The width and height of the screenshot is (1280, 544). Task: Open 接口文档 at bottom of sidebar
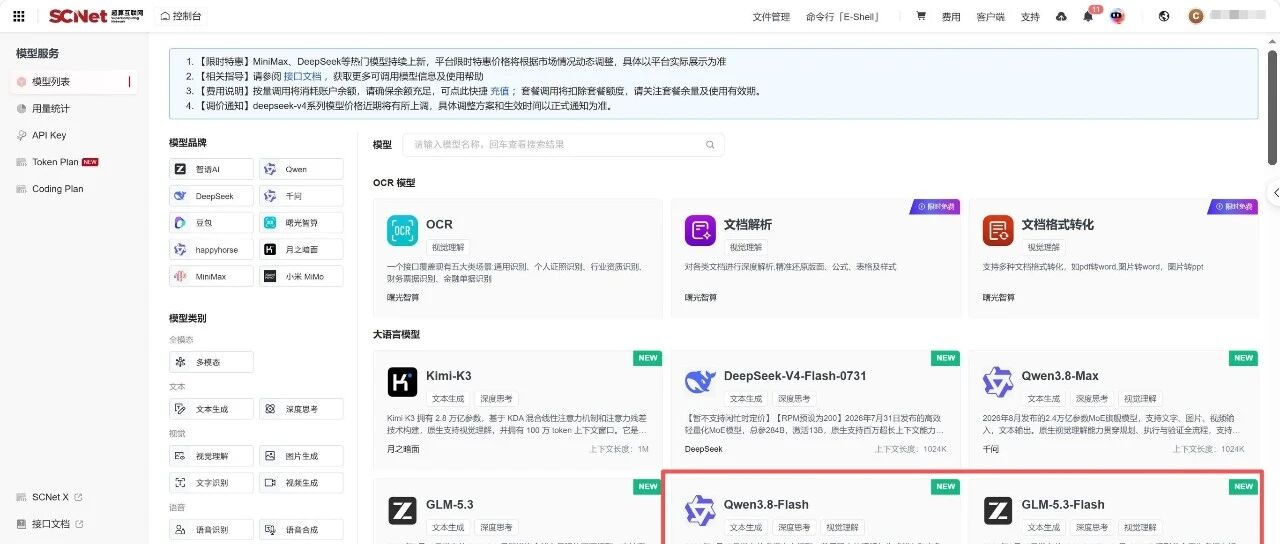pyautogui.click(x=50, y=524)
